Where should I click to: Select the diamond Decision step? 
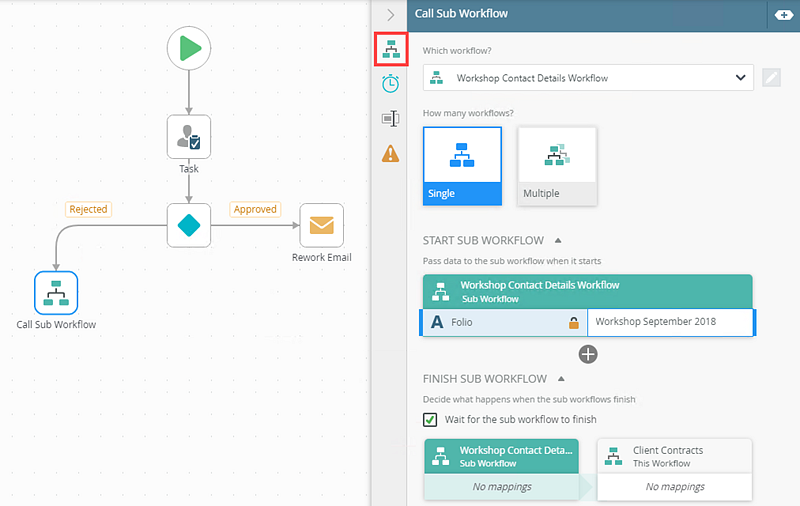pos(189,225)
